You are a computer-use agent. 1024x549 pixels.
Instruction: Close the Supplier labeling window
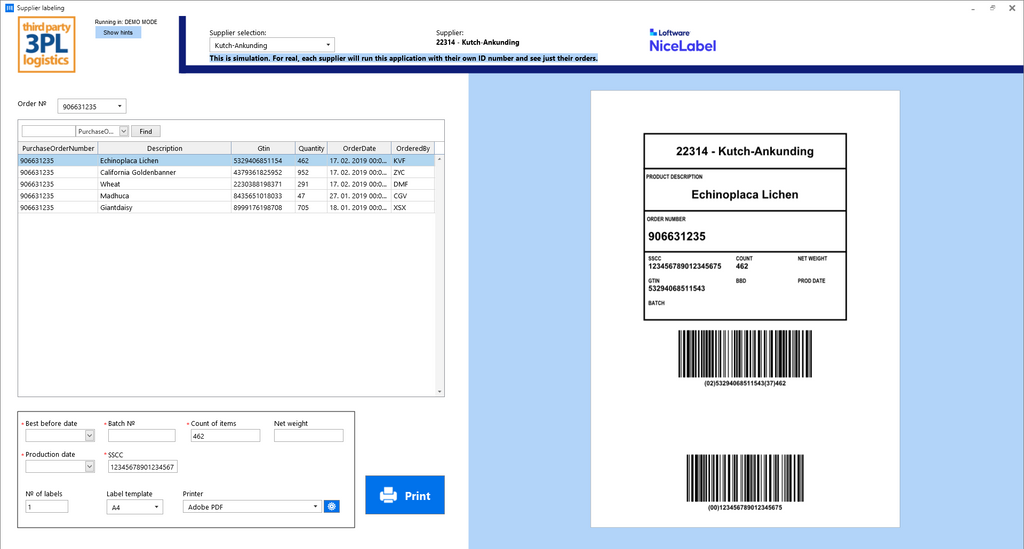point(1012,8)
